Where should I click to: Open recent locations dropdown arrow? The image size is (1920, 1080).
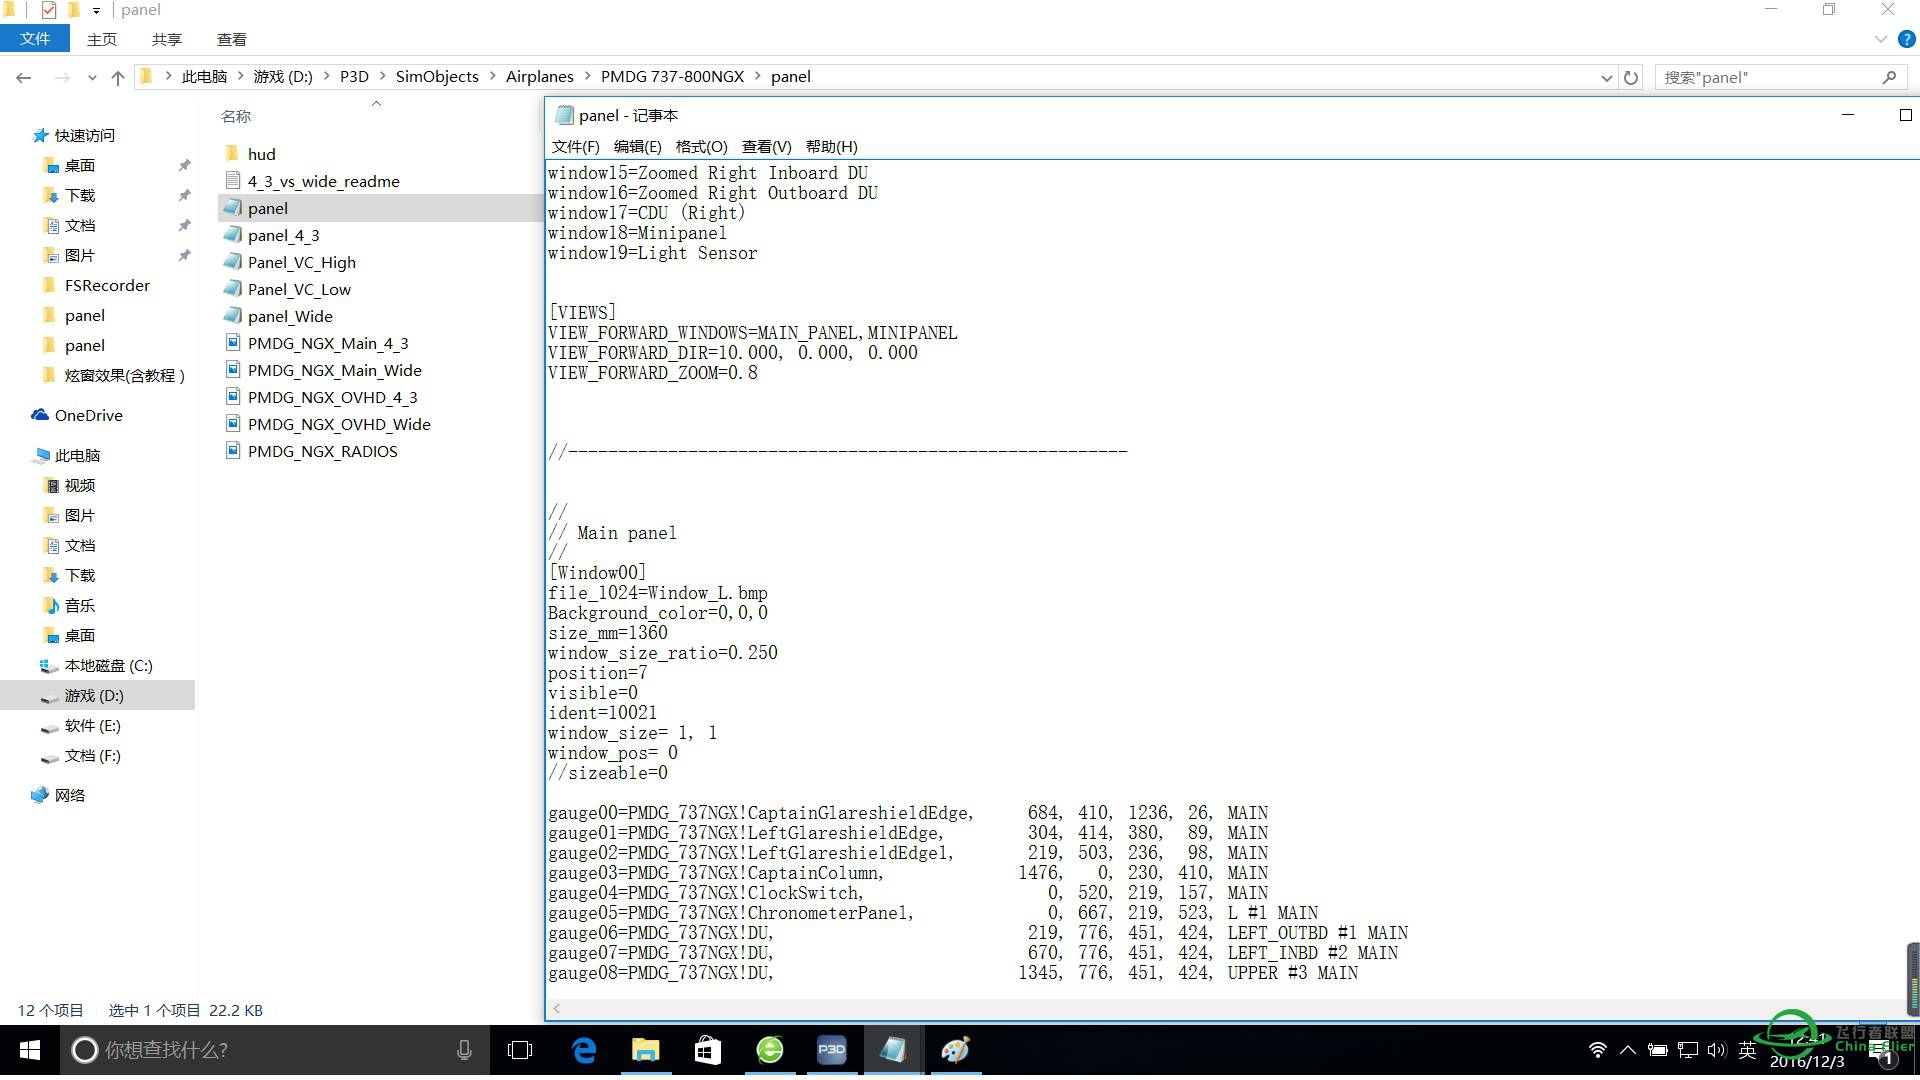click(92, 77)
